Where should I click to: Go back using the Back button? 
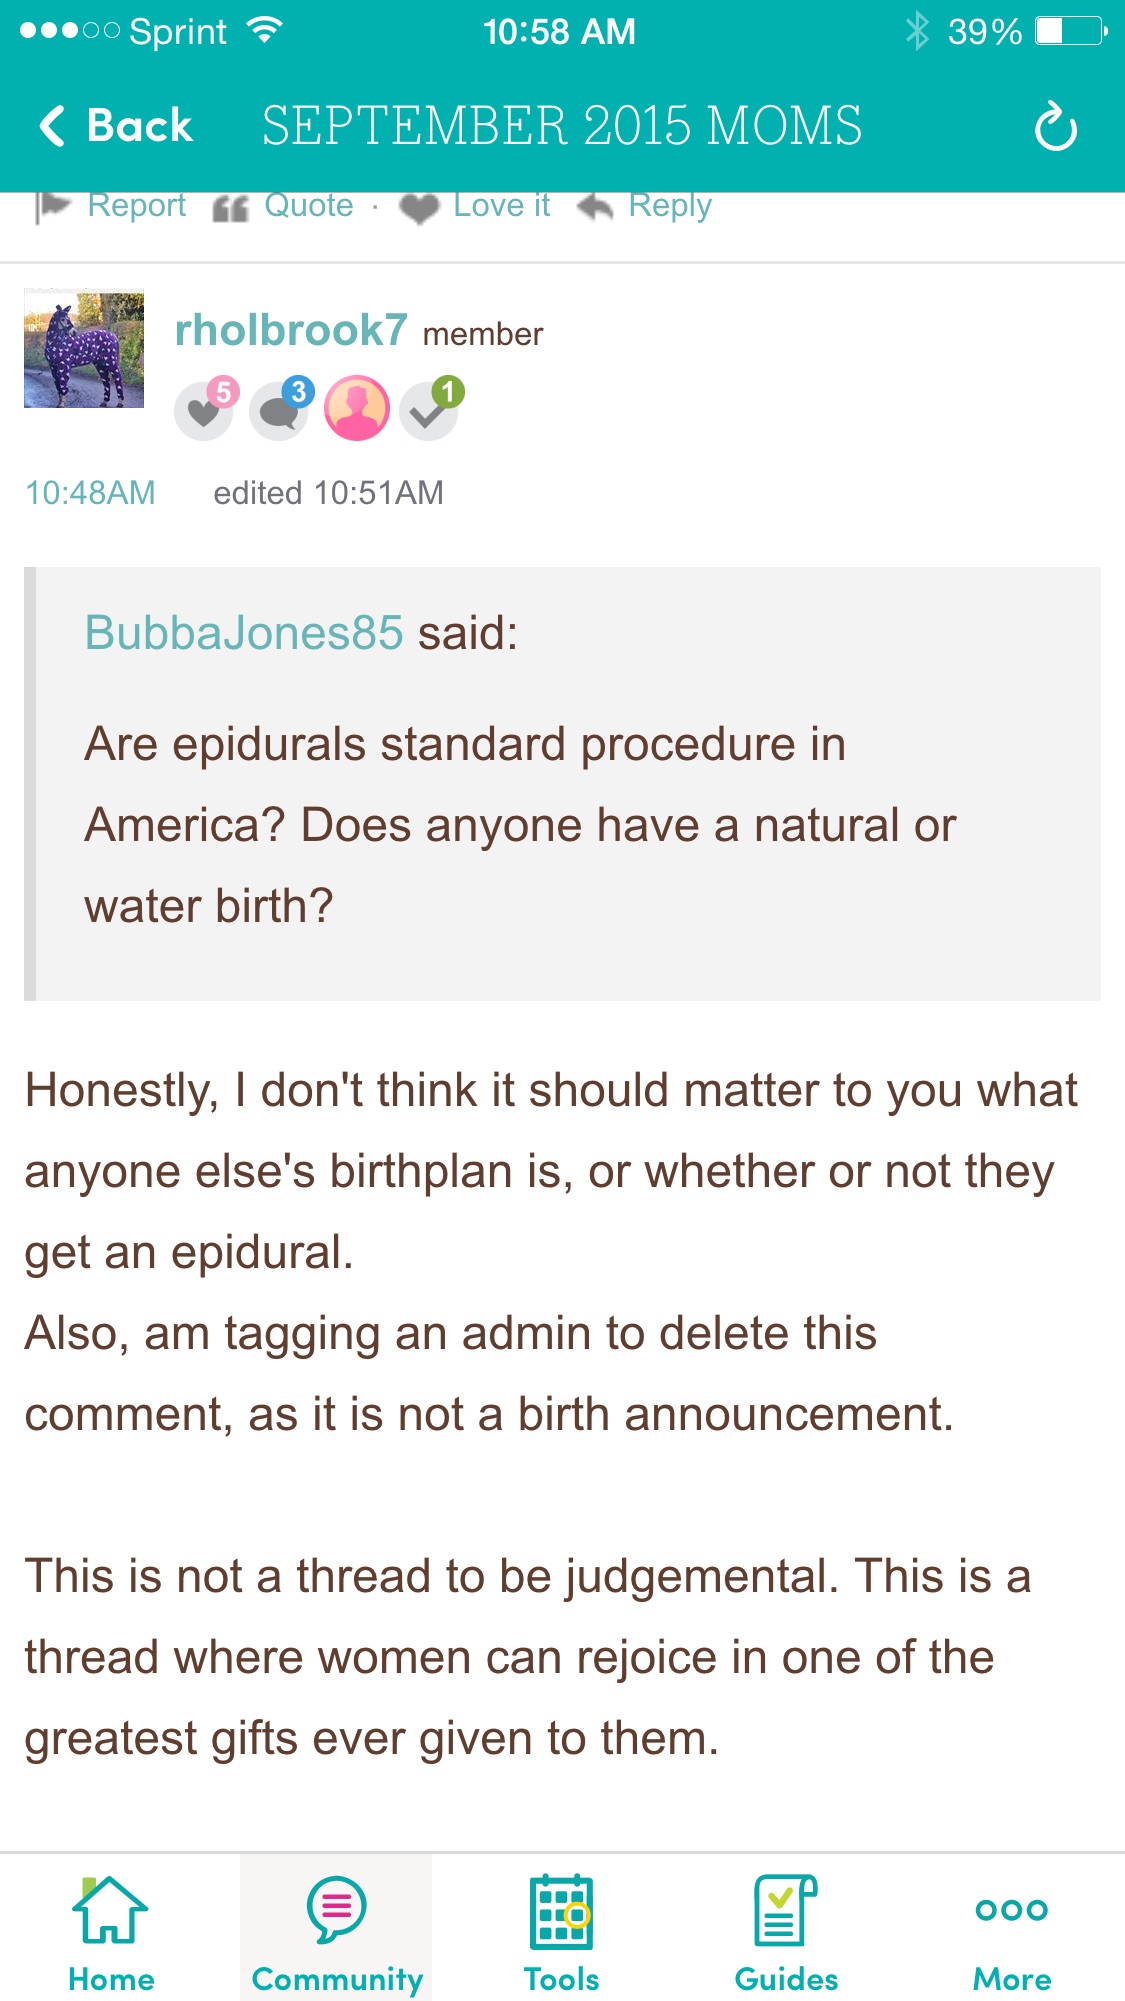click(x=116, y=127)
